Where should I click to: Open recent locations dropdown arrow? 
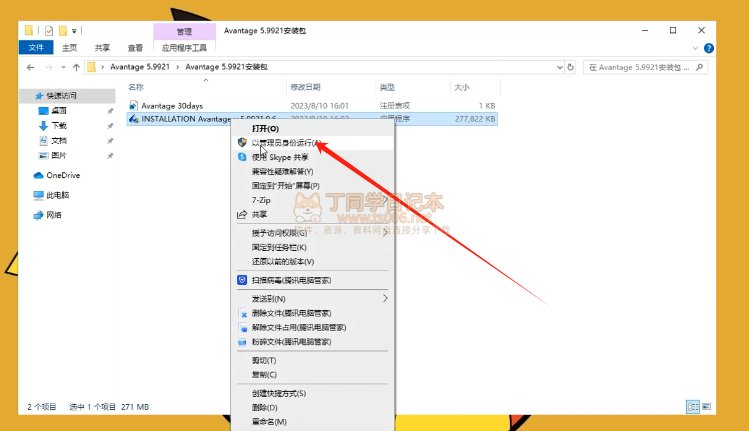tap(64, 67)
